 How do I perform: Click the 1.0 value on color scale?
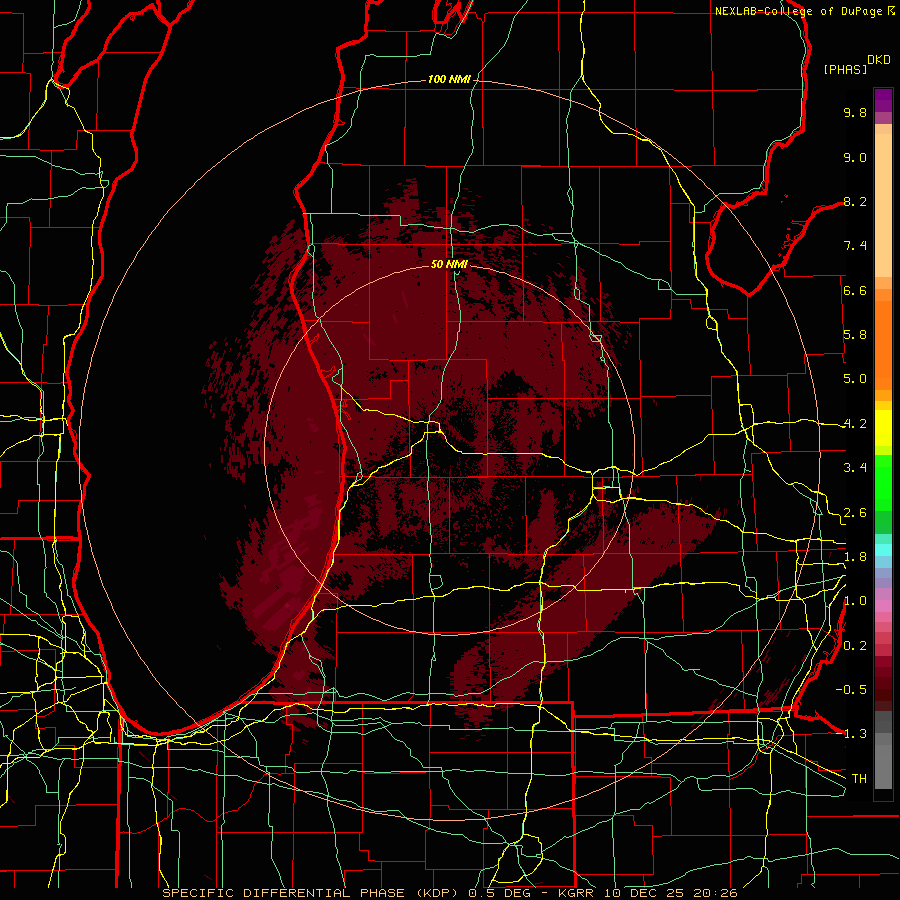[855, 601]
